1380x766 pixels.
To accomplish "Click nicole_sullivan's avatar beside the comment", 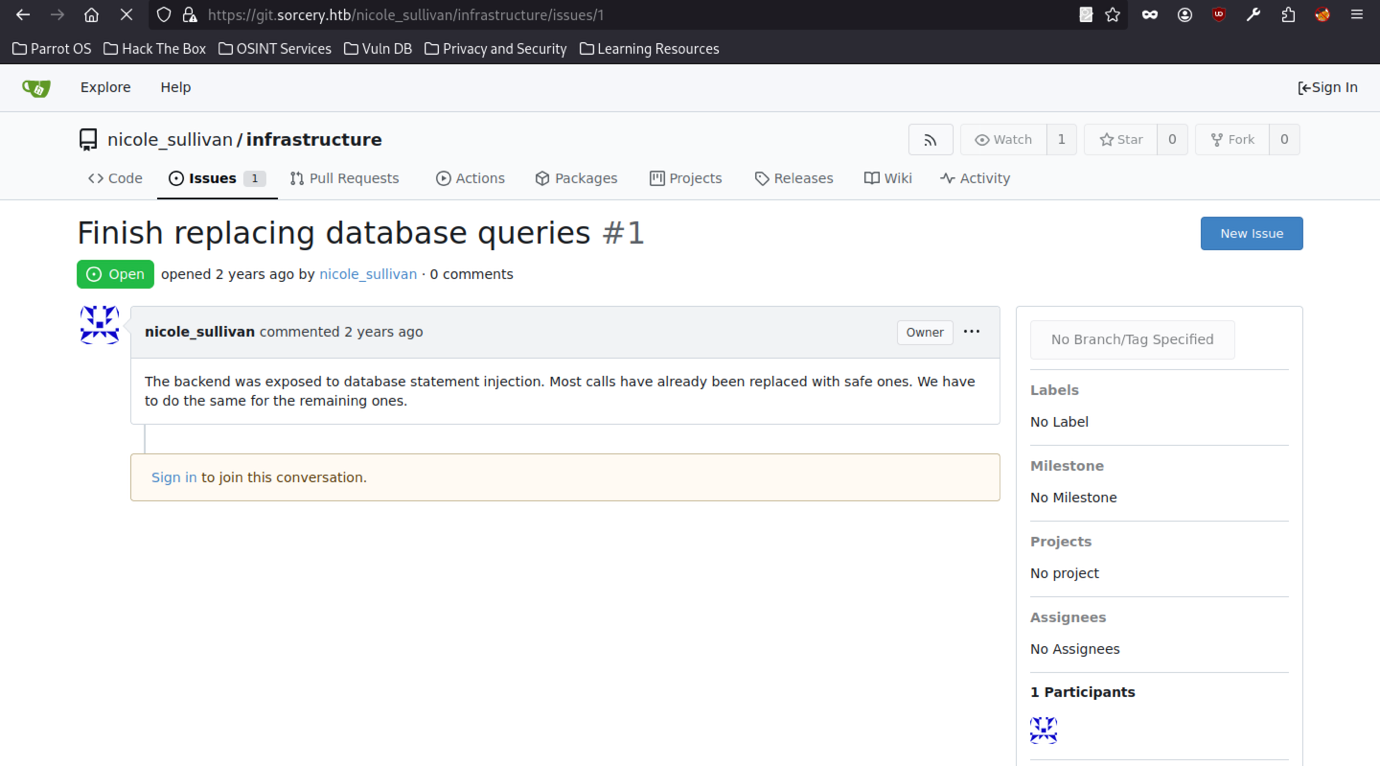I will [x=100, y=326].
